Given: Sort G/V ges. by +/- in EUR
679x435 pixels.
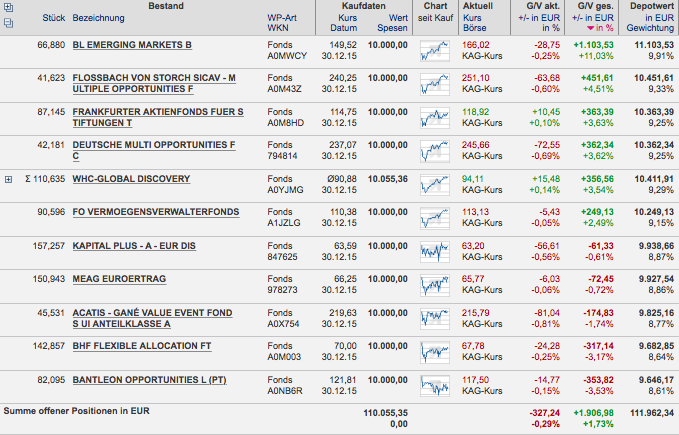Looking at the screenshot, I should [593, 18].
